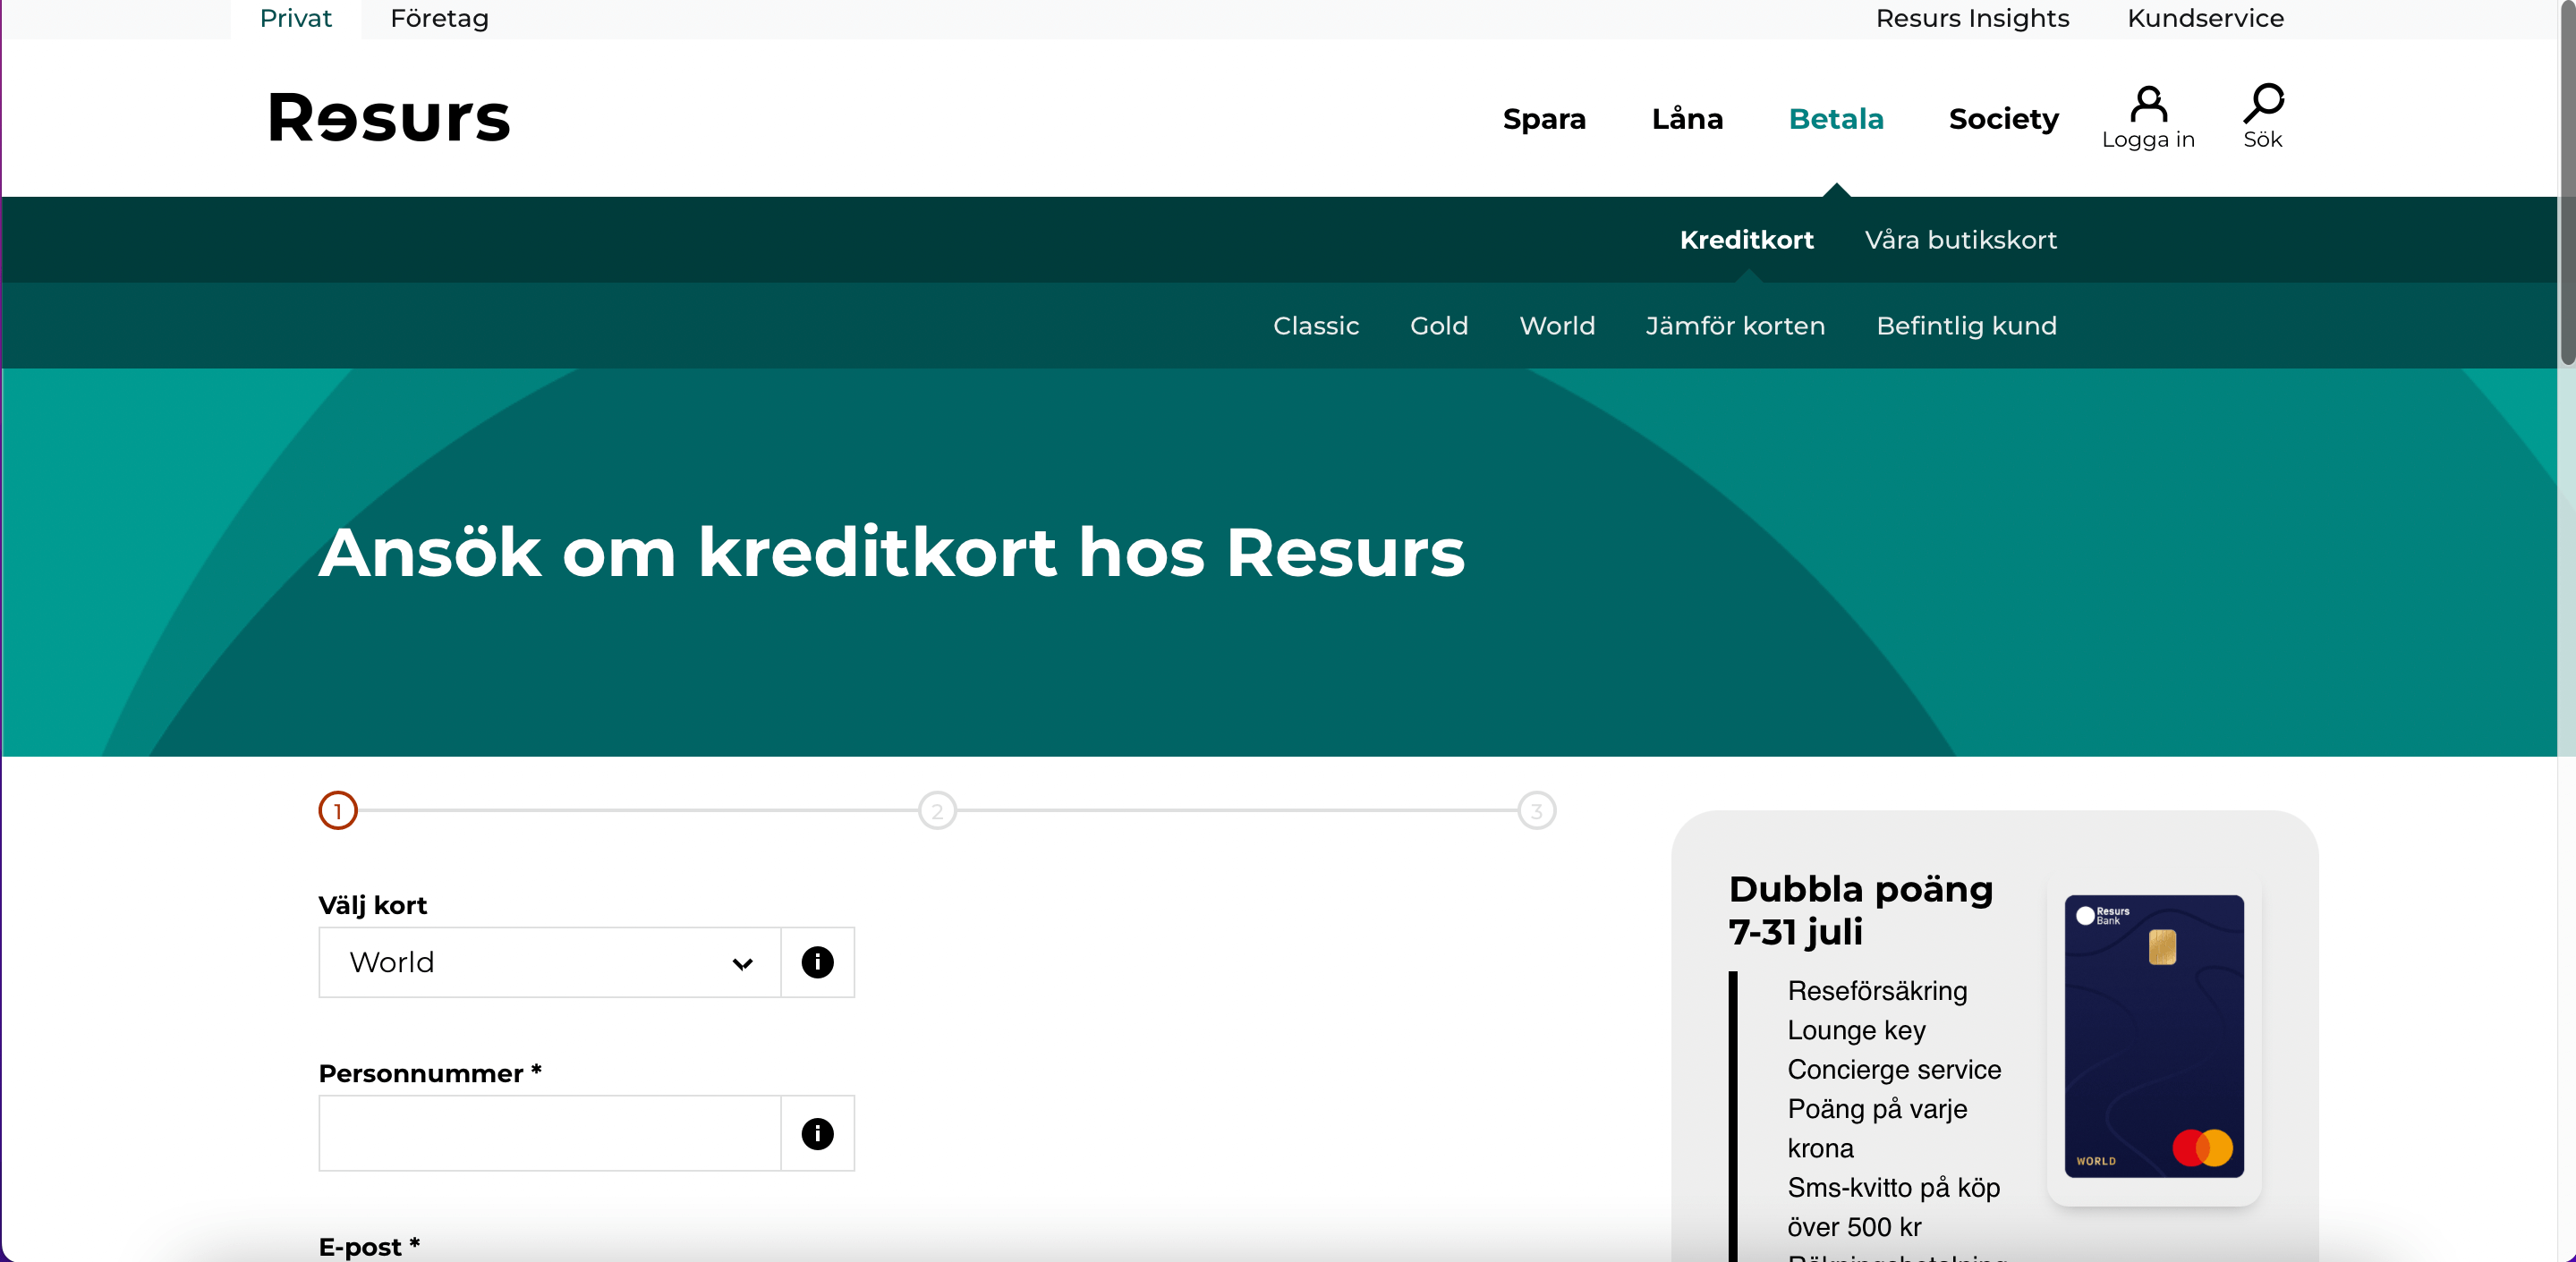Image resolution: width=2576 pixels, height=1262 pixels.
Task: Click the Personnummer input field
Action: tap(550, 1137)
